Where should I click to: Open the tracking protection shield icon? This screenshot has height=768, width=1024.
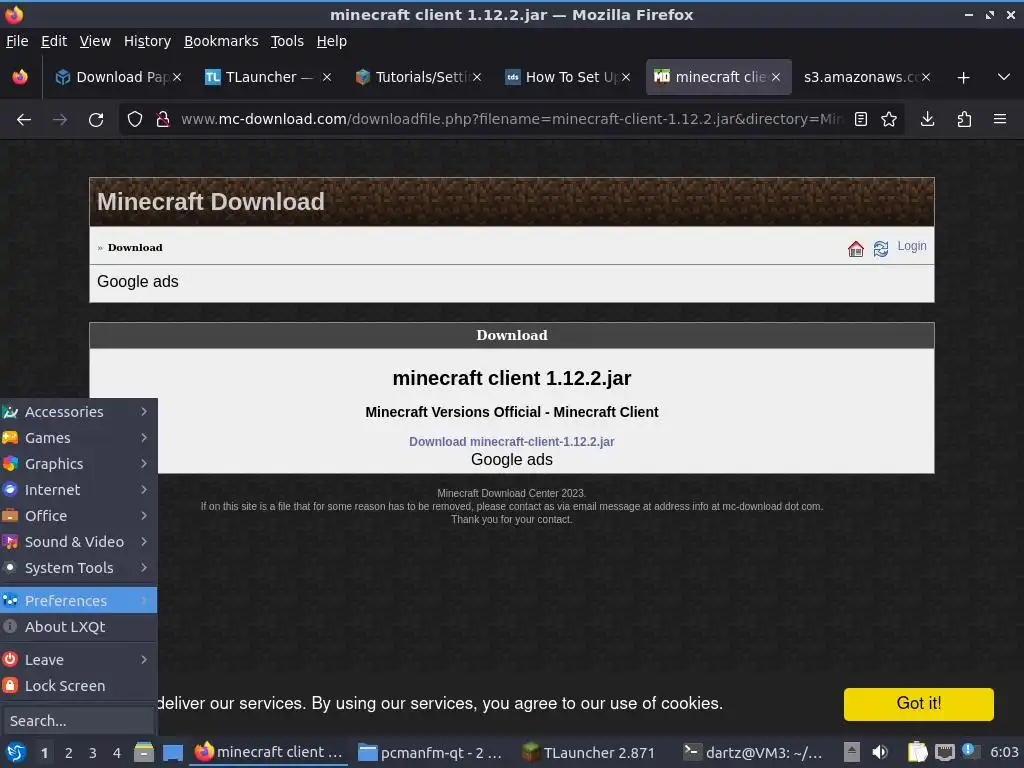[135, 120]
